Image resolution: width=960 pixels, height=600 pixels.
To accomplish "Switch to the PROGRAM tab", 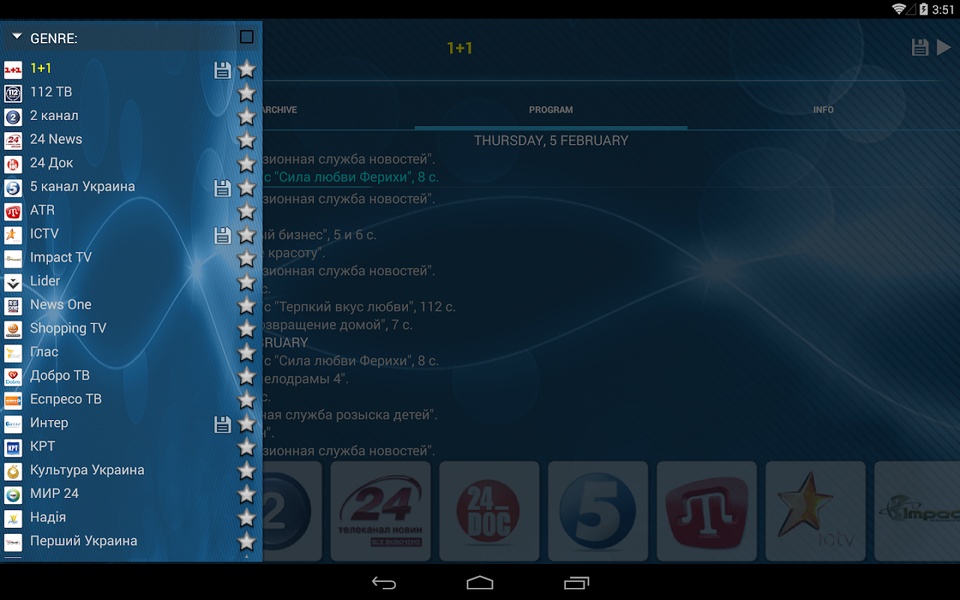I will pos(551,110).
